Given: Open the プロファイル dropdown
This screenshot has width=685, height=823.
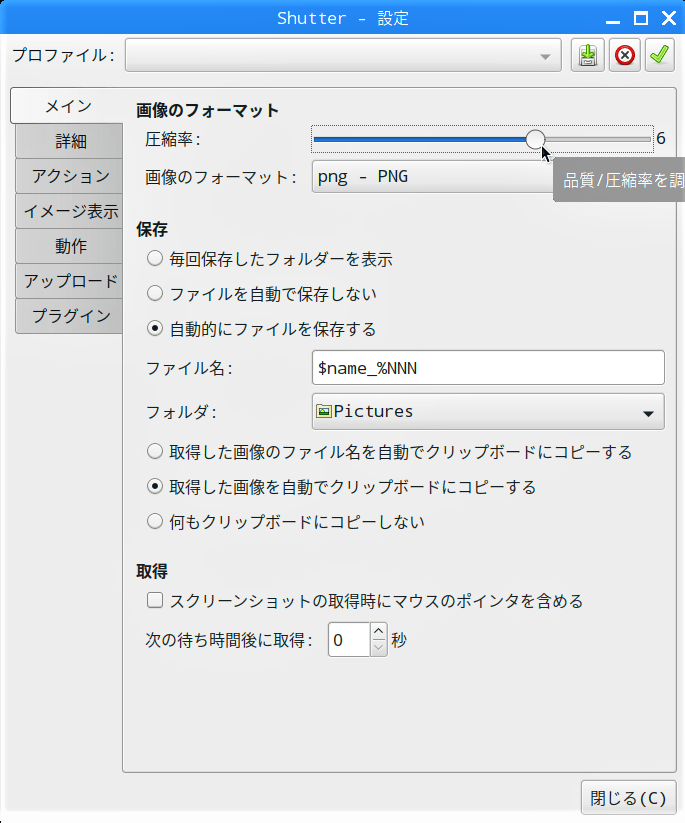Looking at the screenshot, I should point(343,55).
